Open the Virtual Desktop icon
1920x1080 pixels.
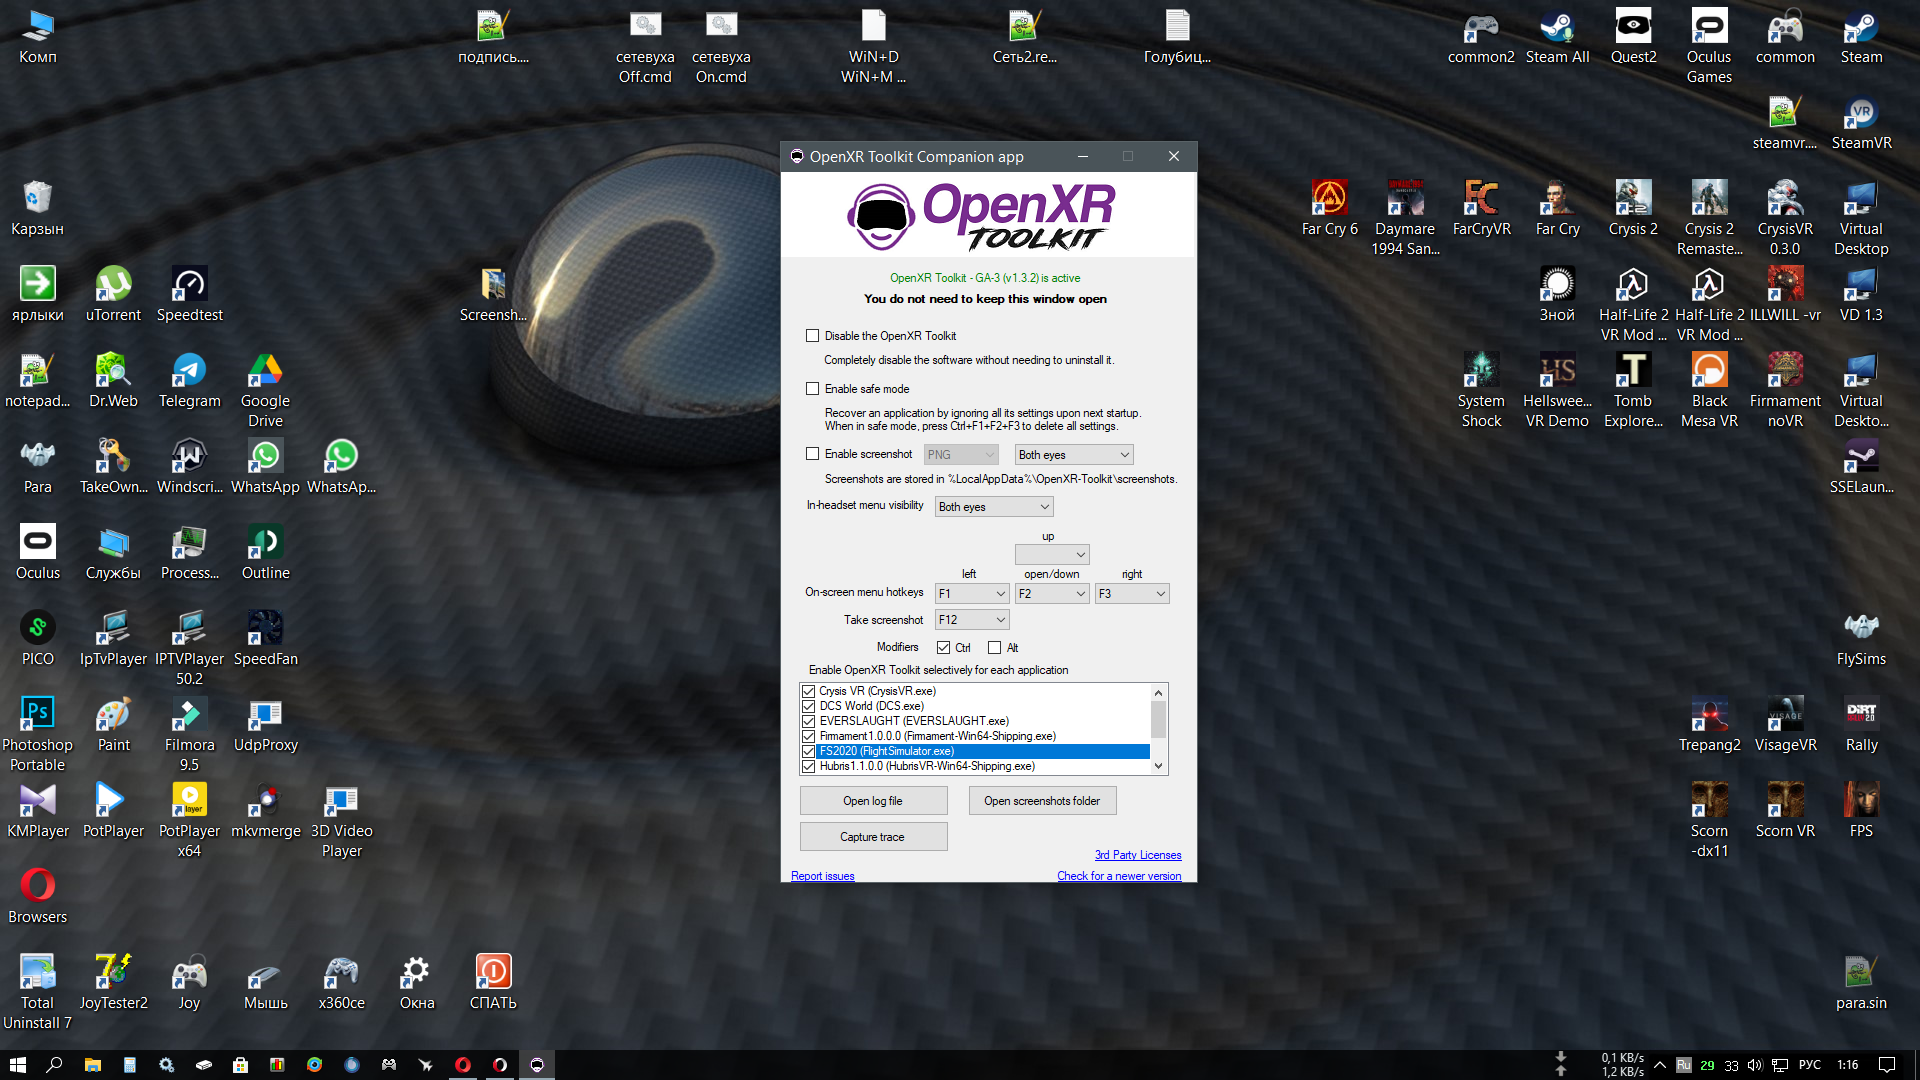[x=1860, y=199]
